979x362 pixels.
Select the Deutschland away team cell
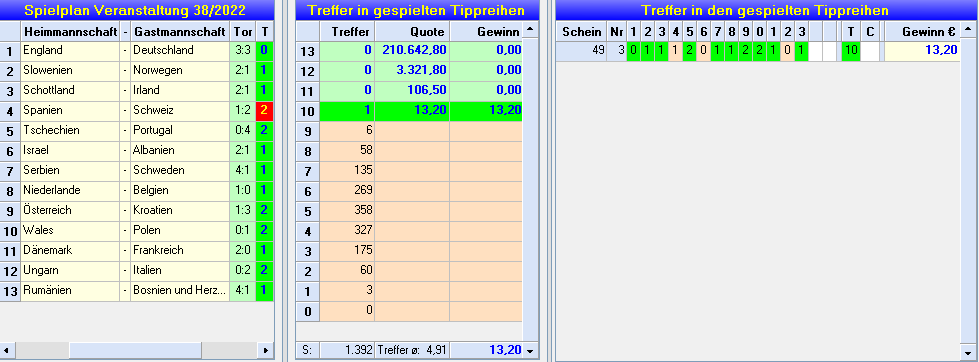(x=180, y=51)
